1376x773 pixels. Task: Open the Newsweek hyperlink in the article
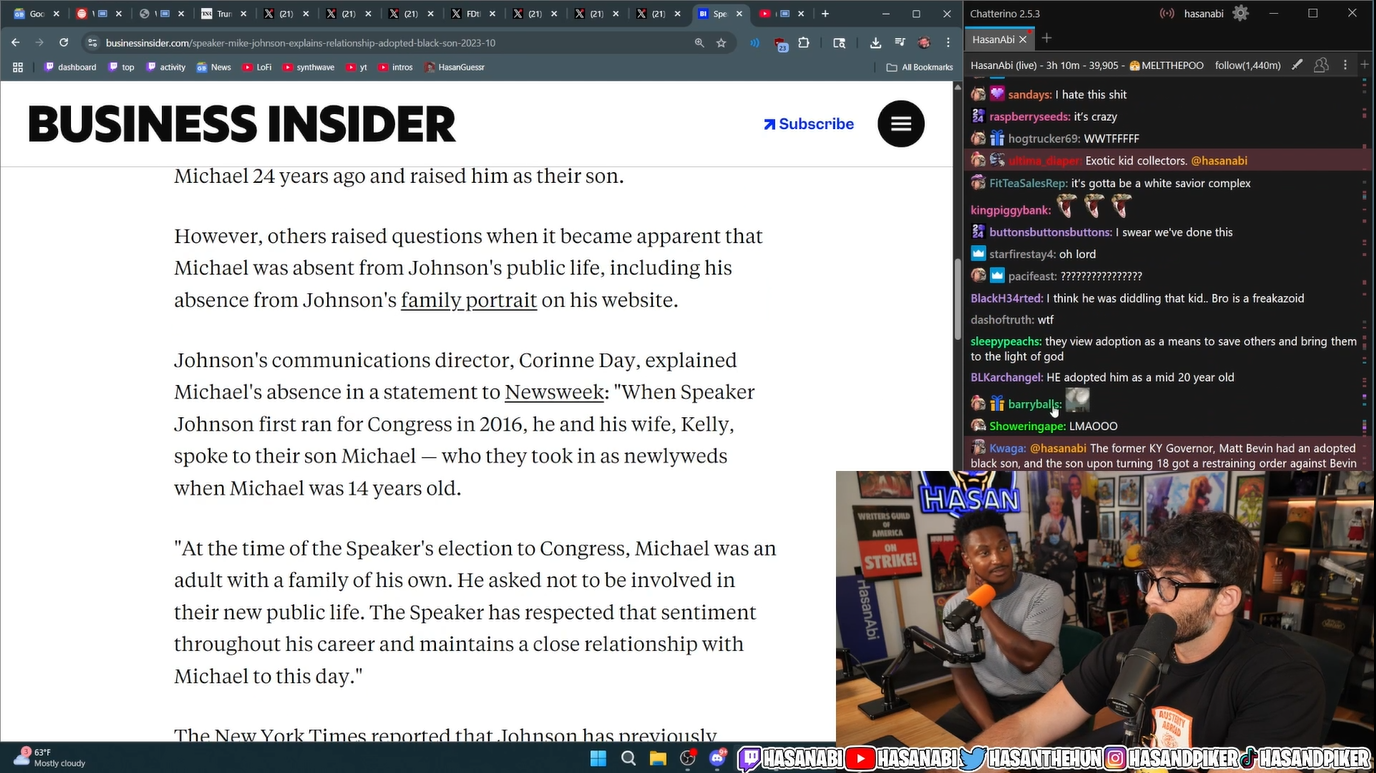[x=555, y=392]
